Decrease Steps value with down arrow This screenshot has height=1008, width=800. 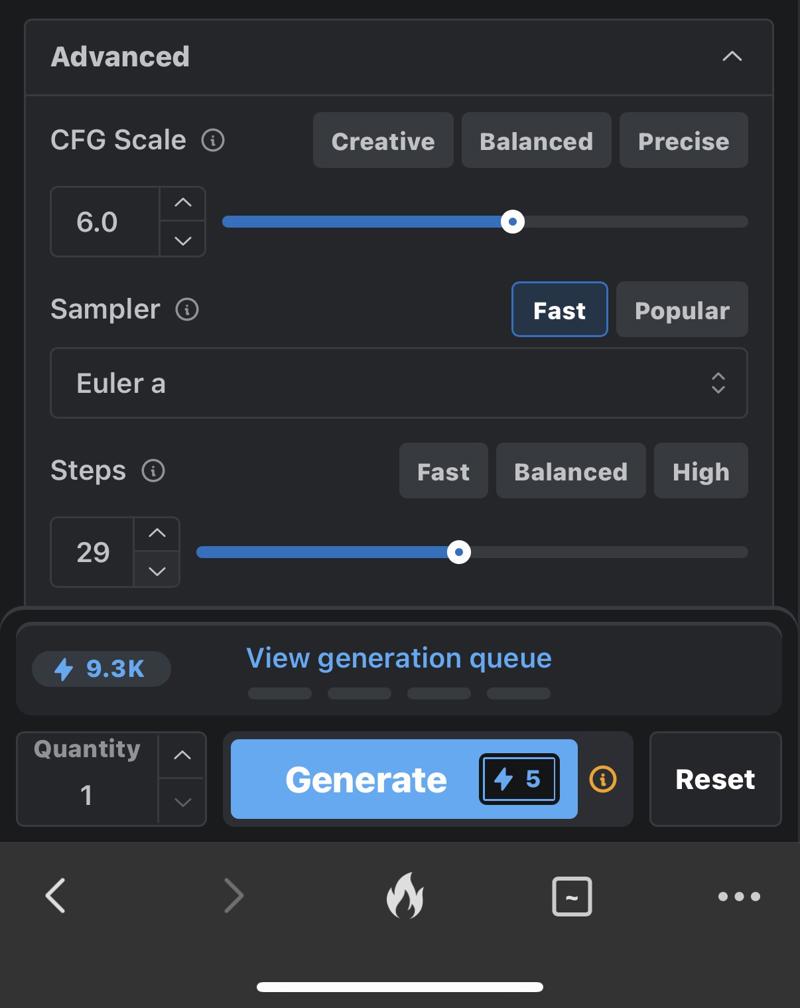157,570
